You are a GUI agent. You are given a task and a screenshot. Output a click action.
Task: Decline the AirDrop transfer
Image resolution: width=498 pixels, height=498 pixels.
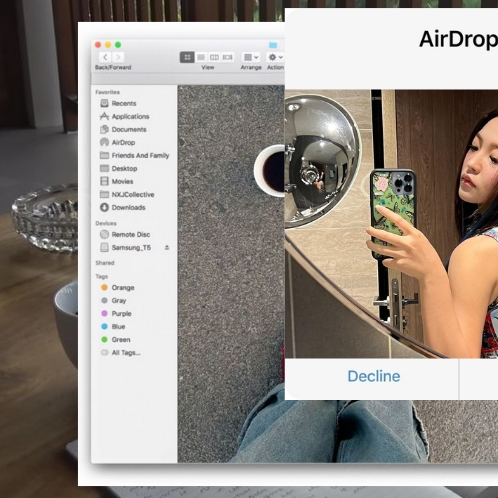point(374,376)
